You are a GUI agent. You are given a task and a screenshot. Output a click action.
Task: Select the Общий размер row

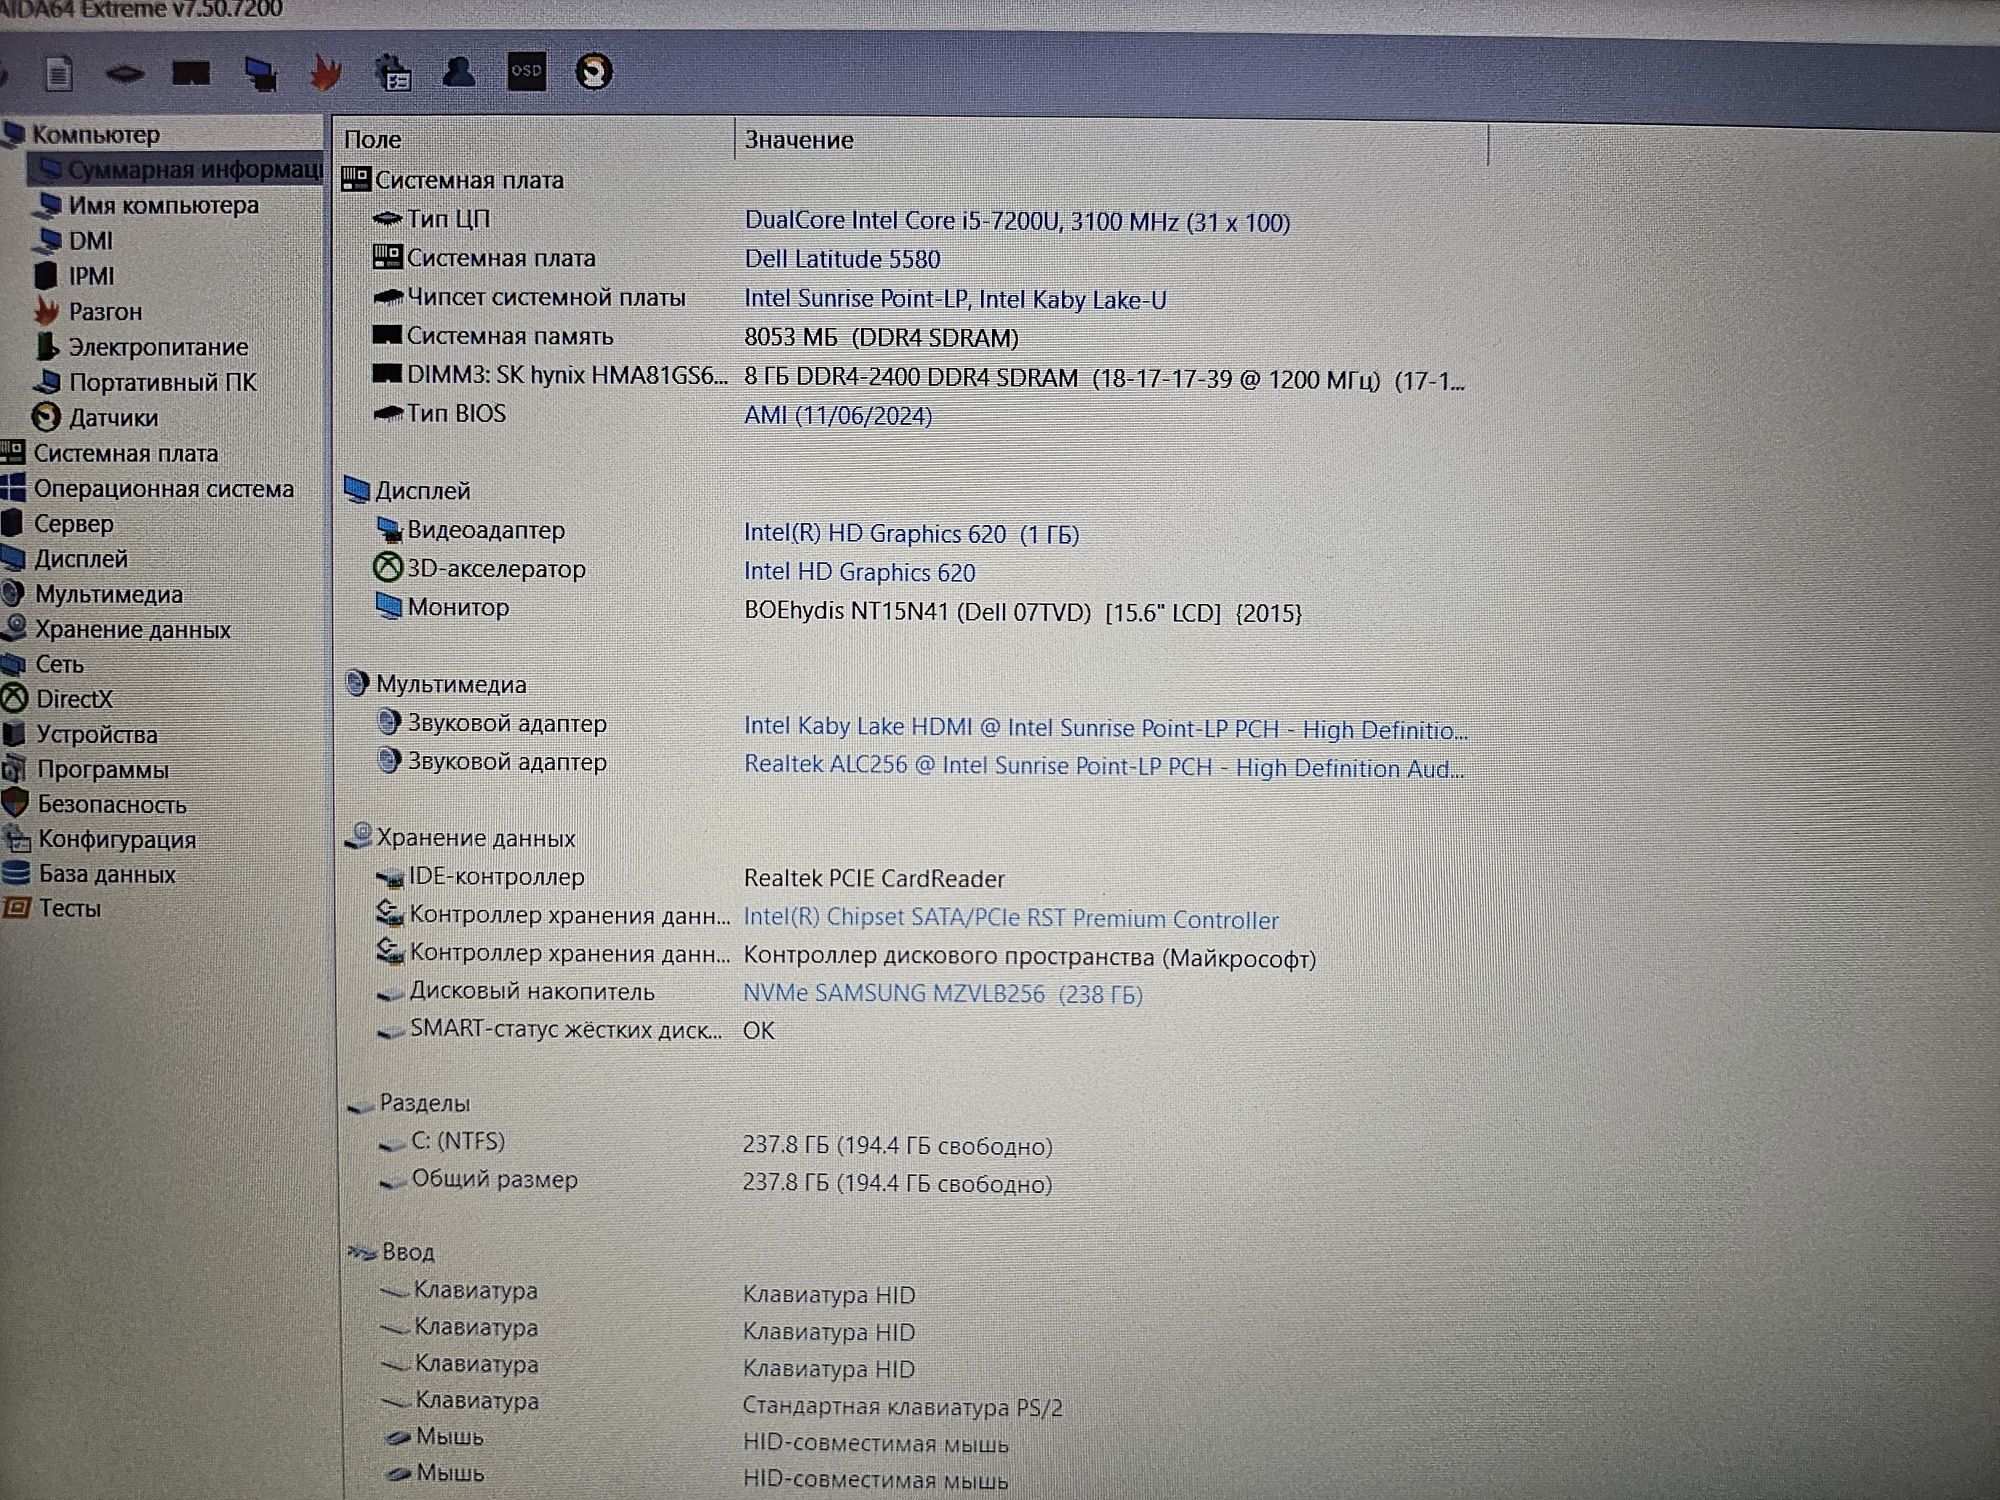(x=716, y=1181)
